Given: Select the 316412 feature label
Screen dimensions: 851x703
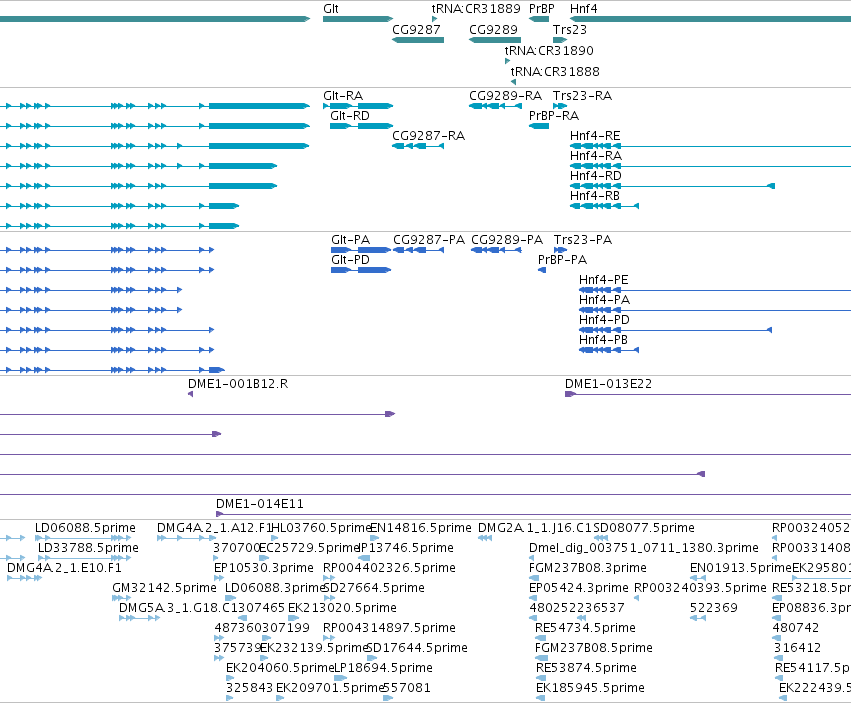Looking at the screenshot, I should coord(797,648).
